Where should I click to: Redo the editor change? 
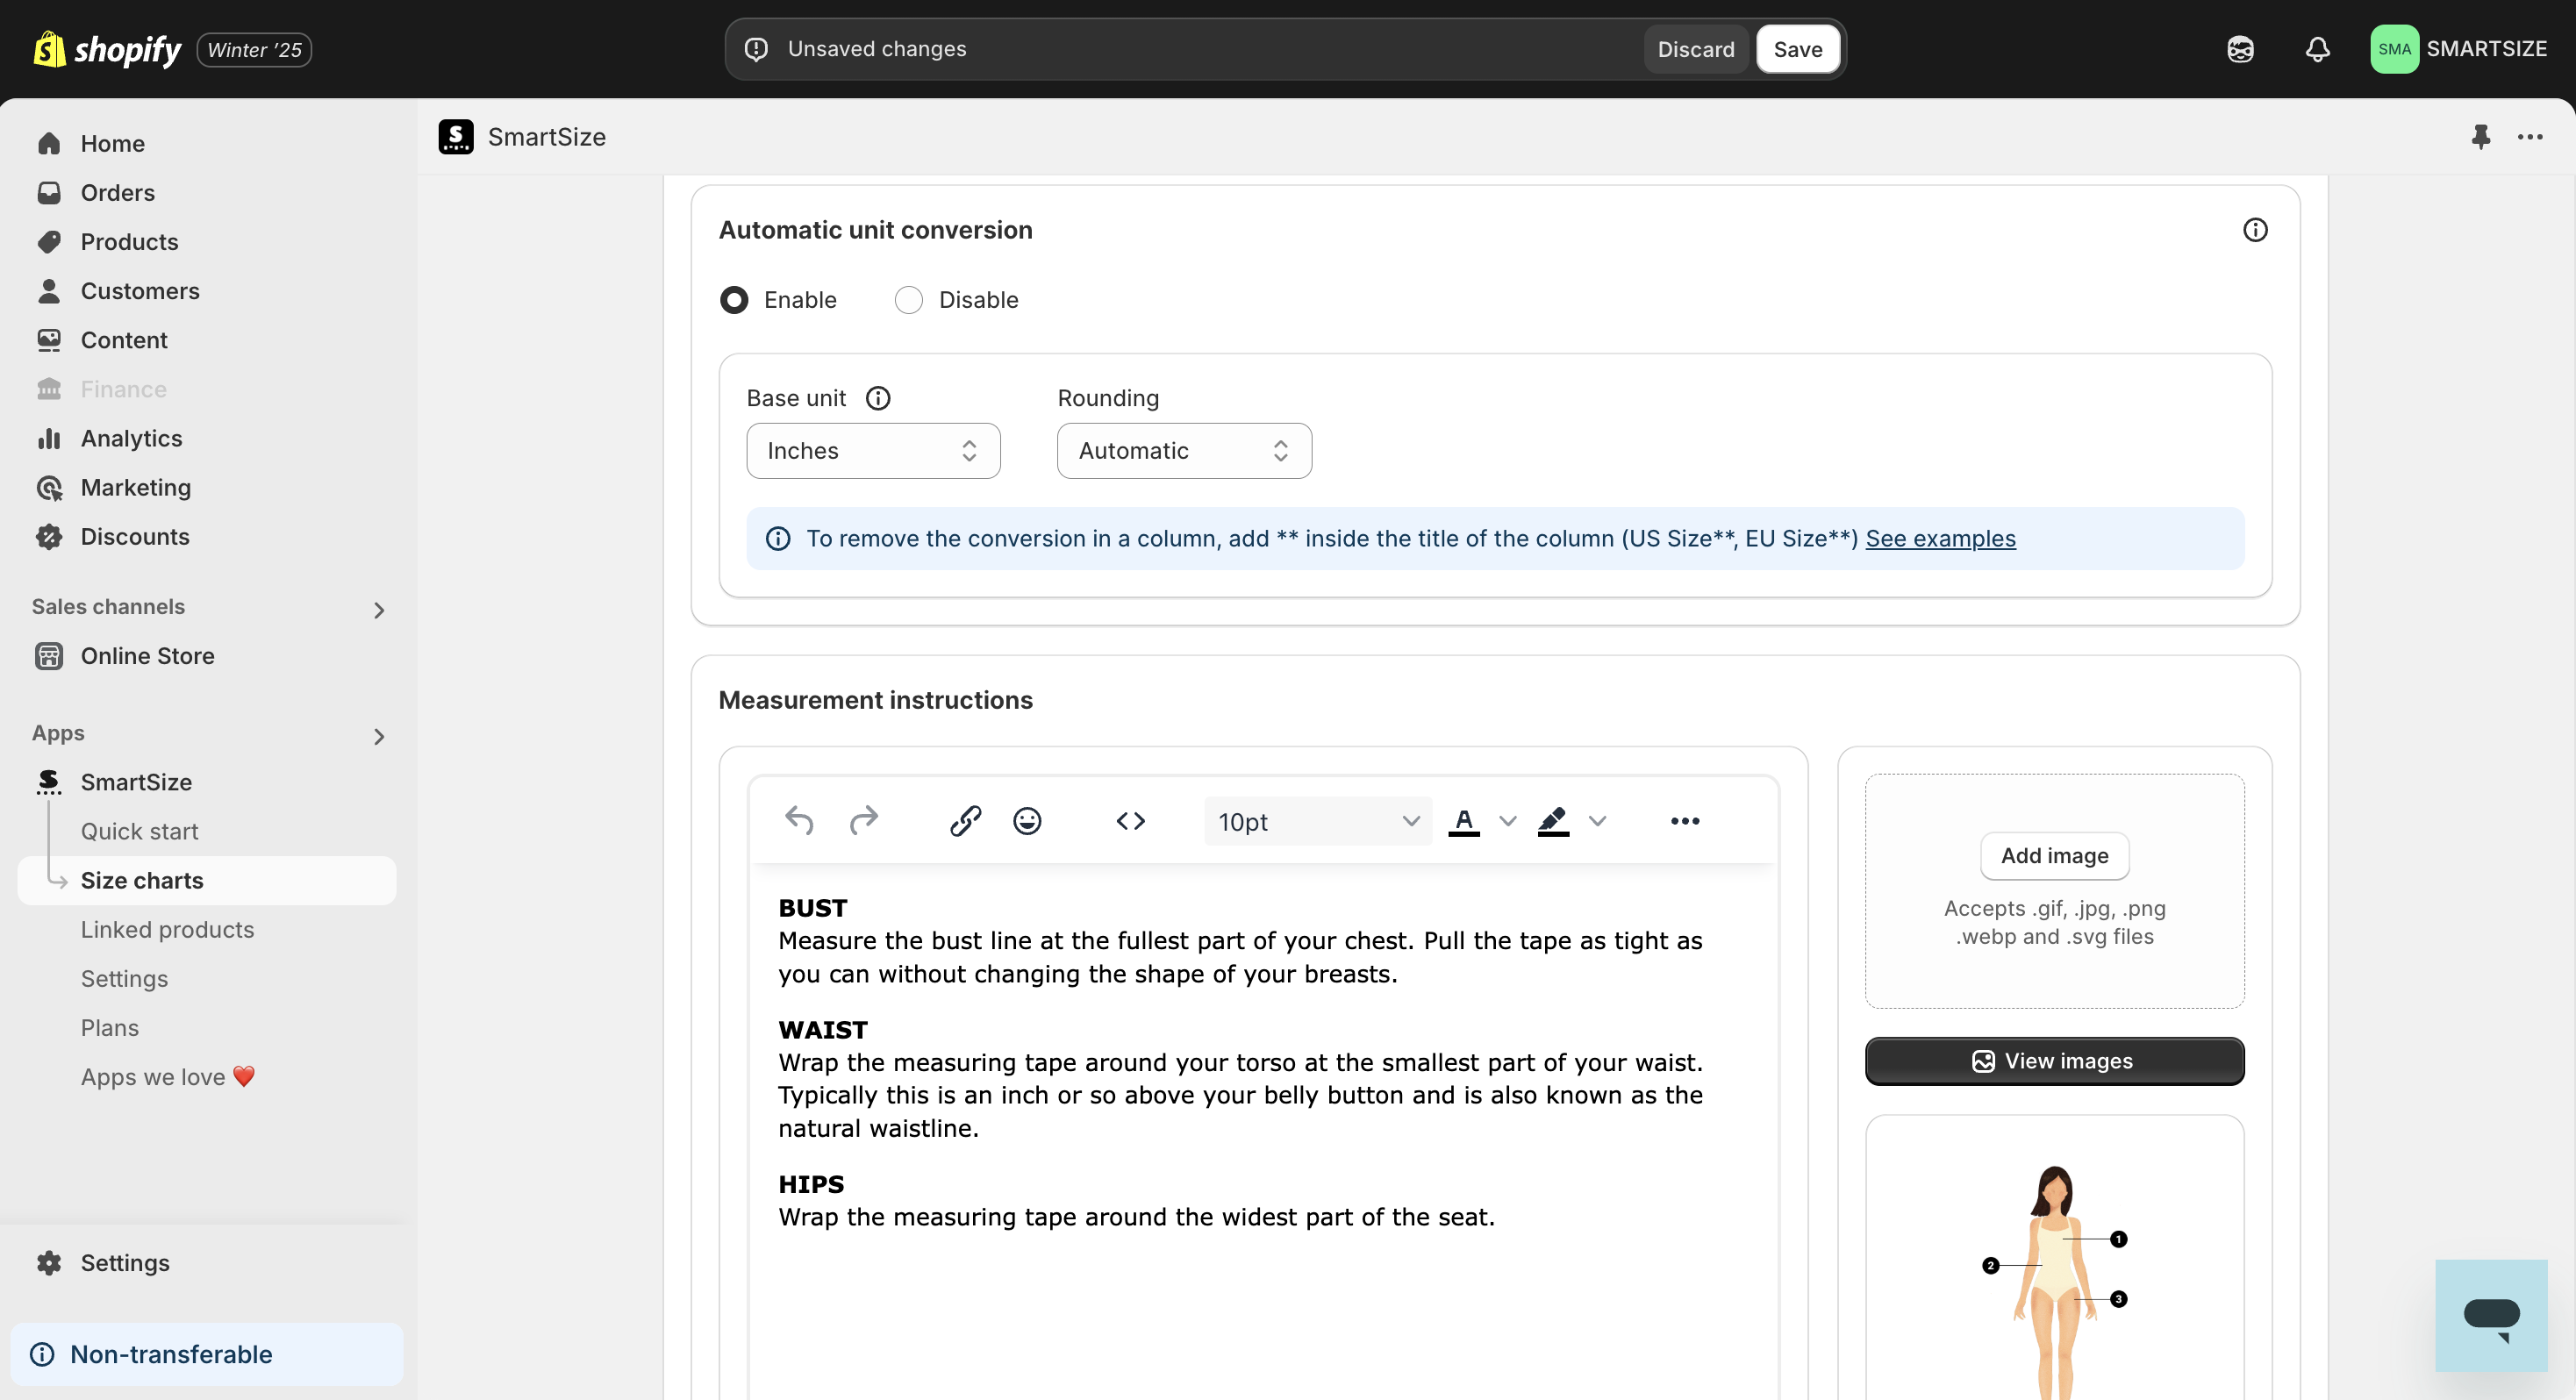click(863, 821)
